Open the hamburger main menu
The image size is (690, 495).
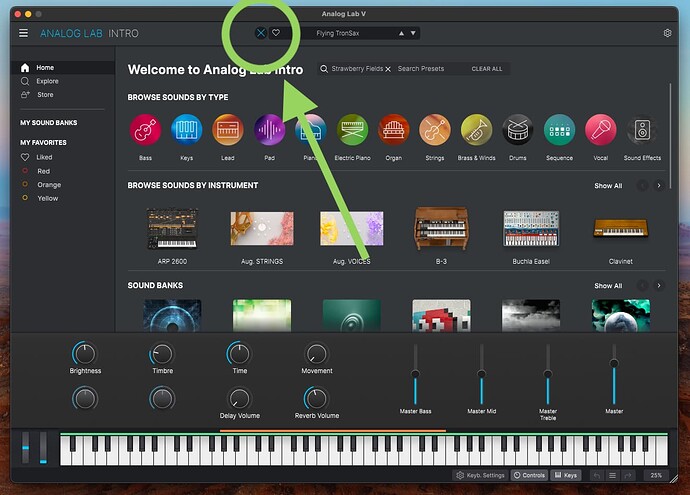tap(23, 33)
